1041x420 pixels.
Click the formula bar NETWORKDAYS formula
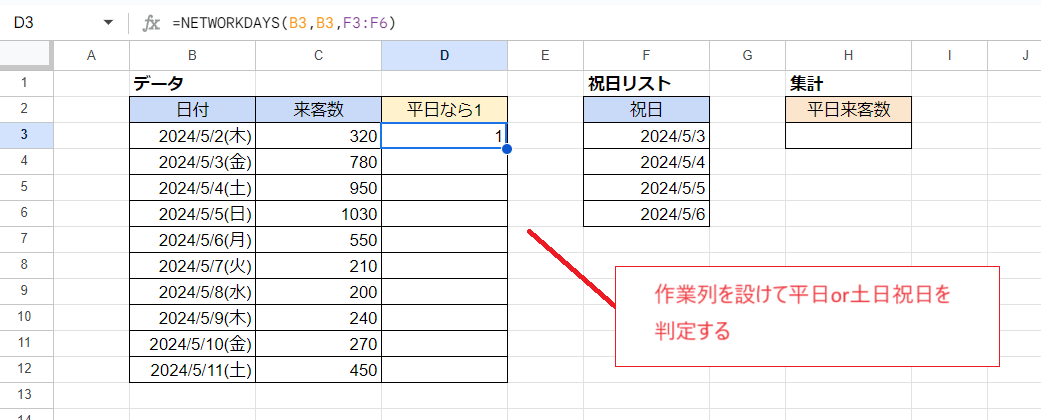[x=284, y=23]
